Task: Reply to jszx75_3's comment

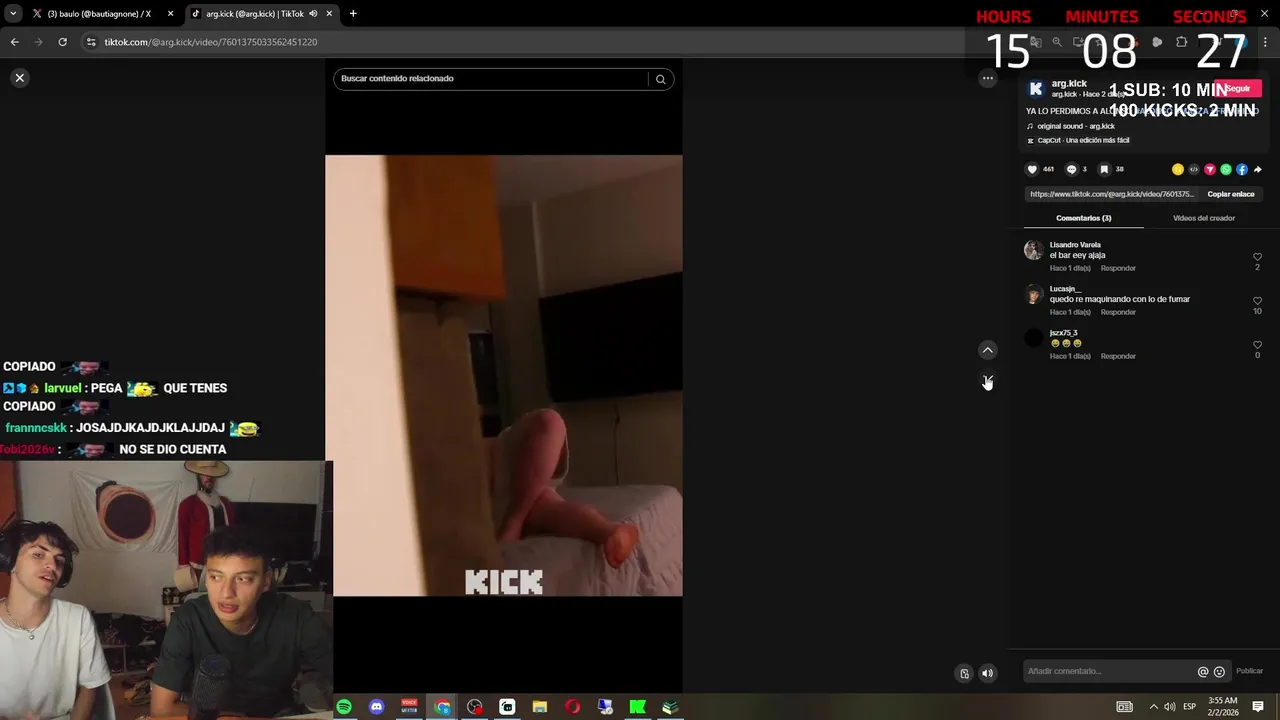Action: [x=1118, y=356]
